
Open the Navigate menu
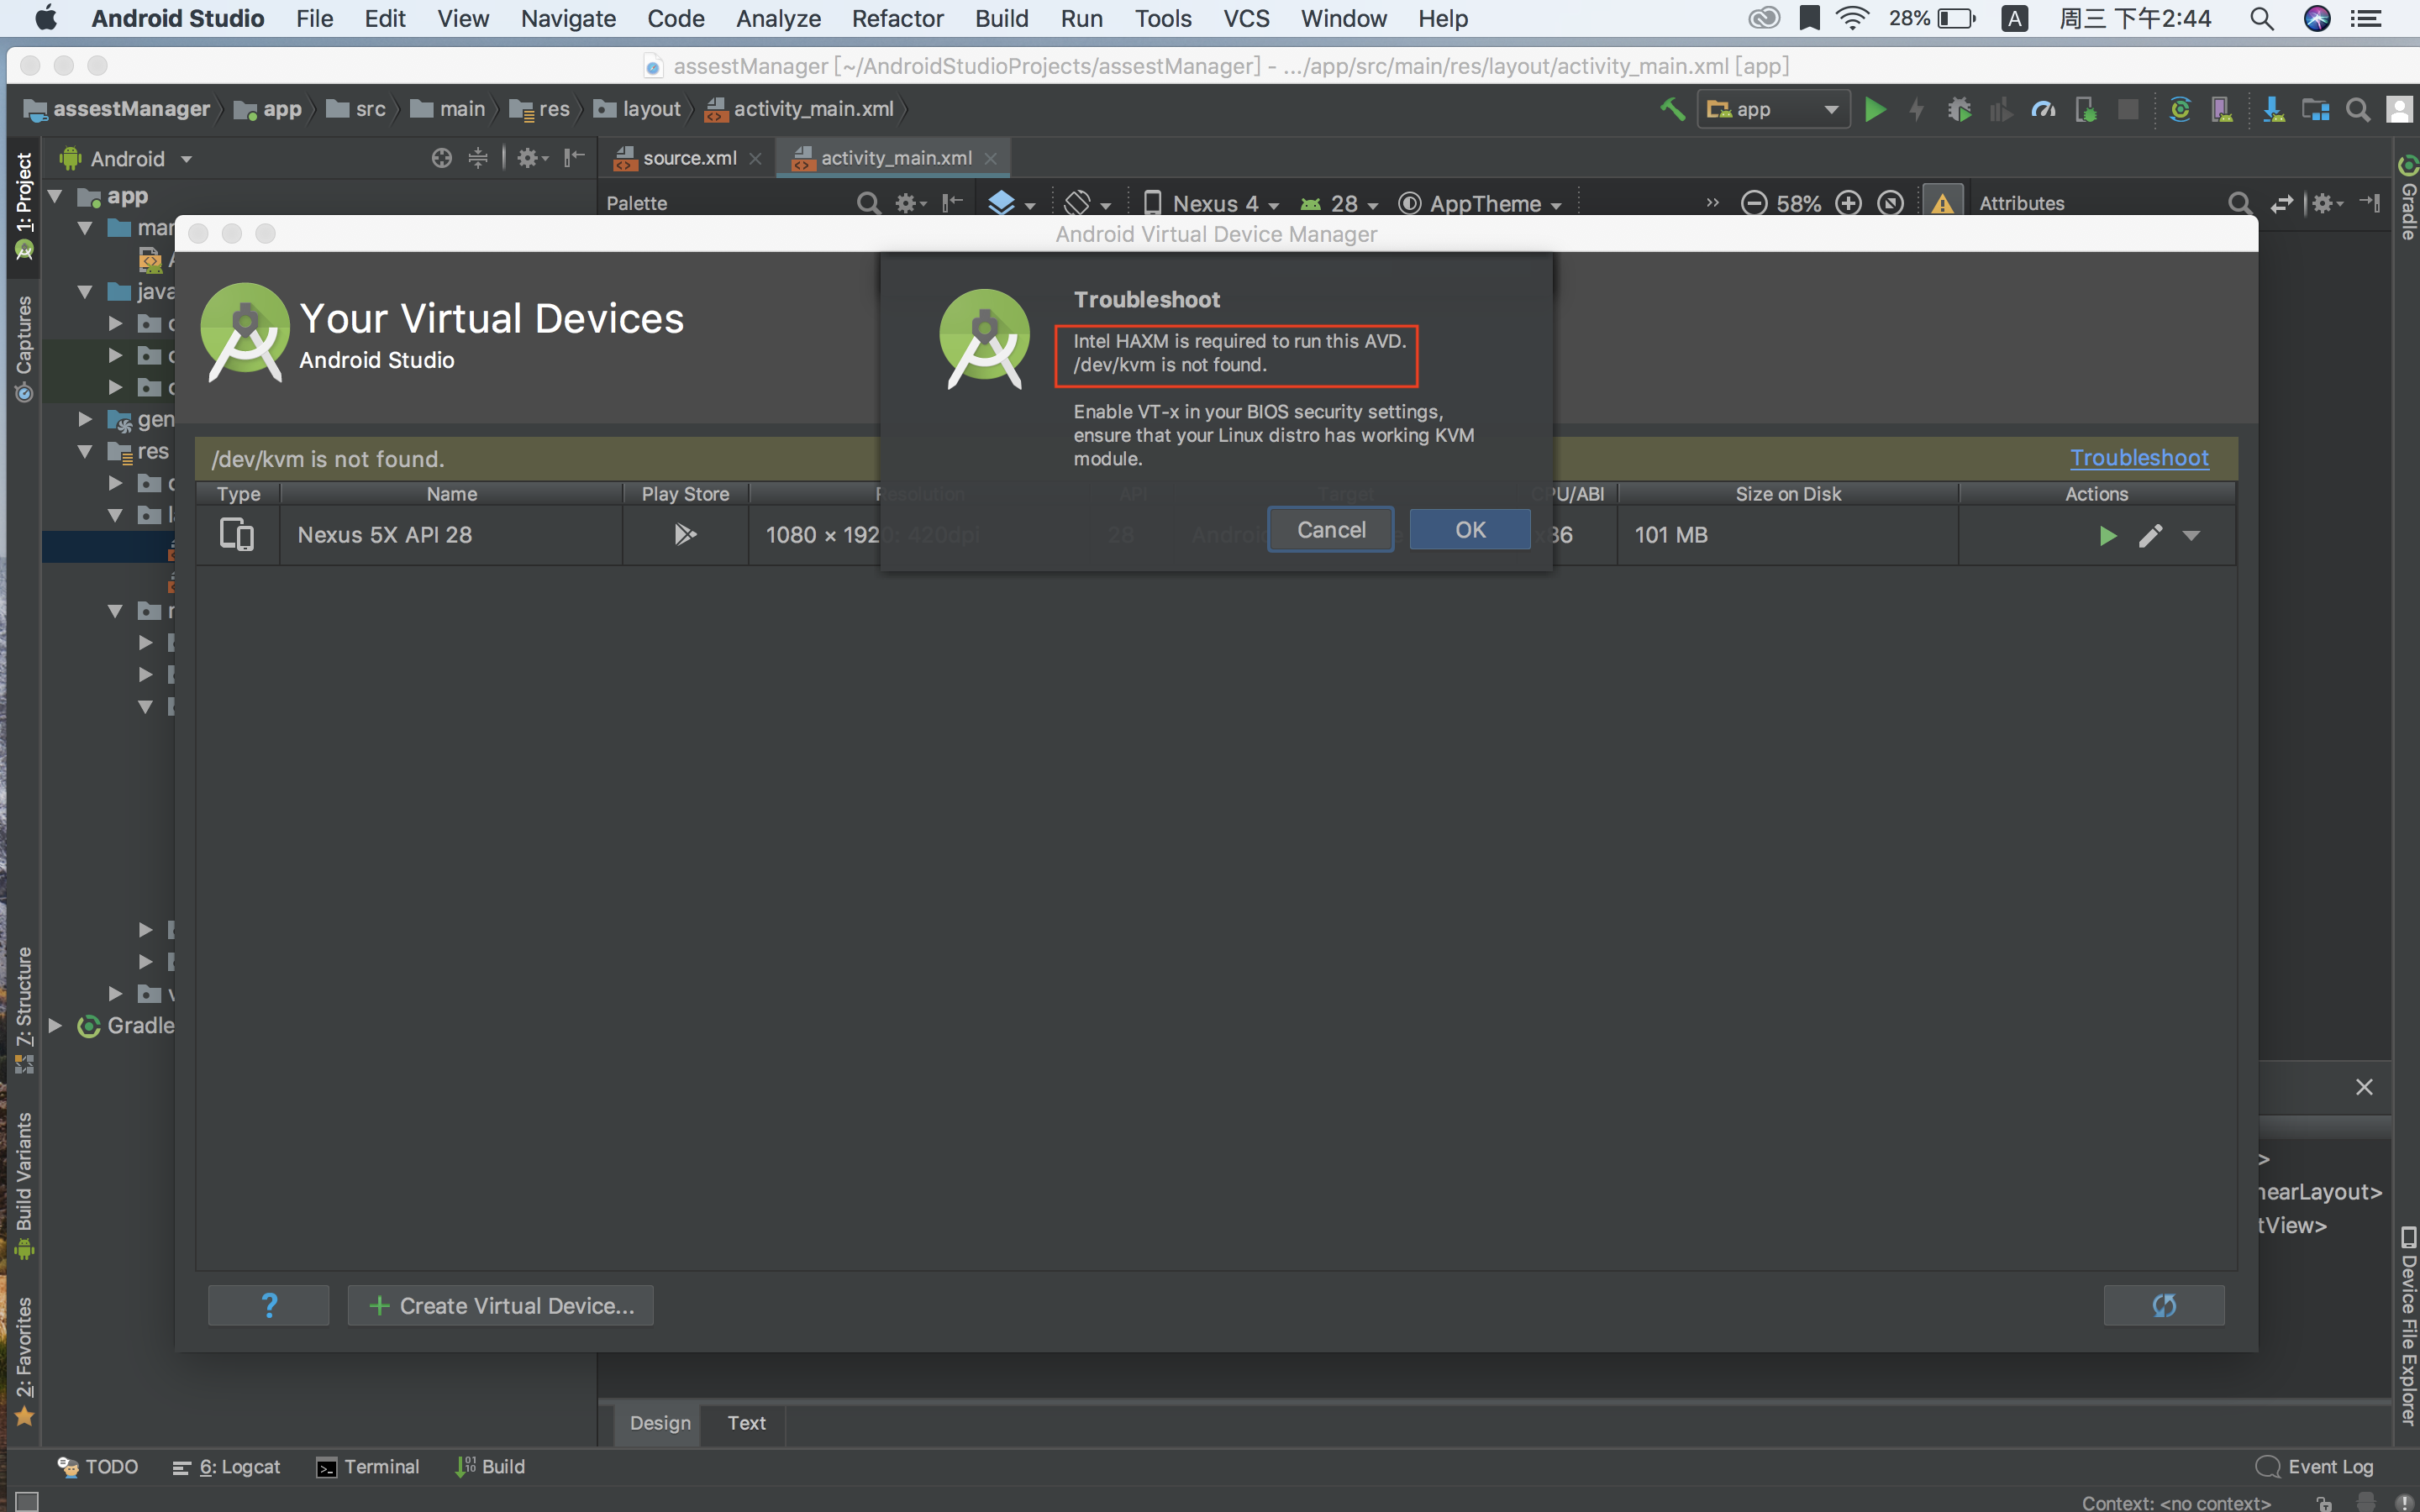coord(568,18)
